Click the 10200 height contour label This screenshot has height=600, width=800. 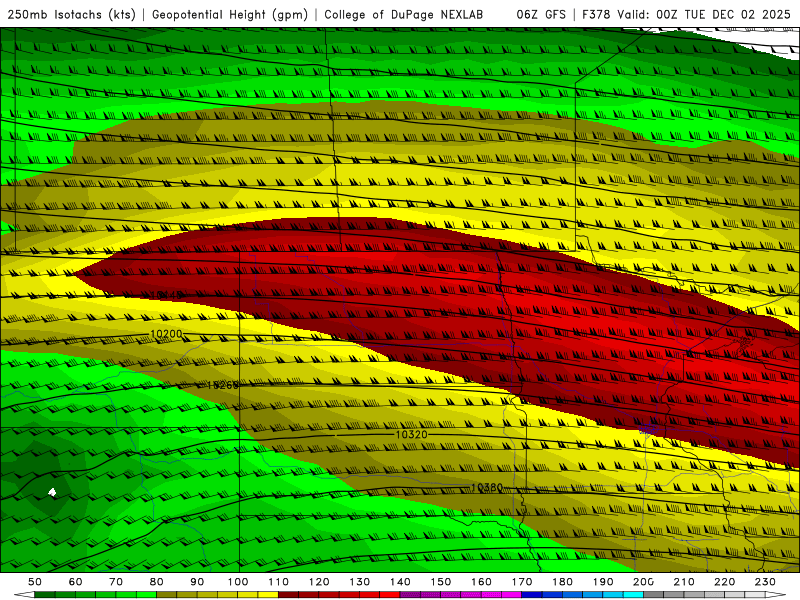coord(166,334)
